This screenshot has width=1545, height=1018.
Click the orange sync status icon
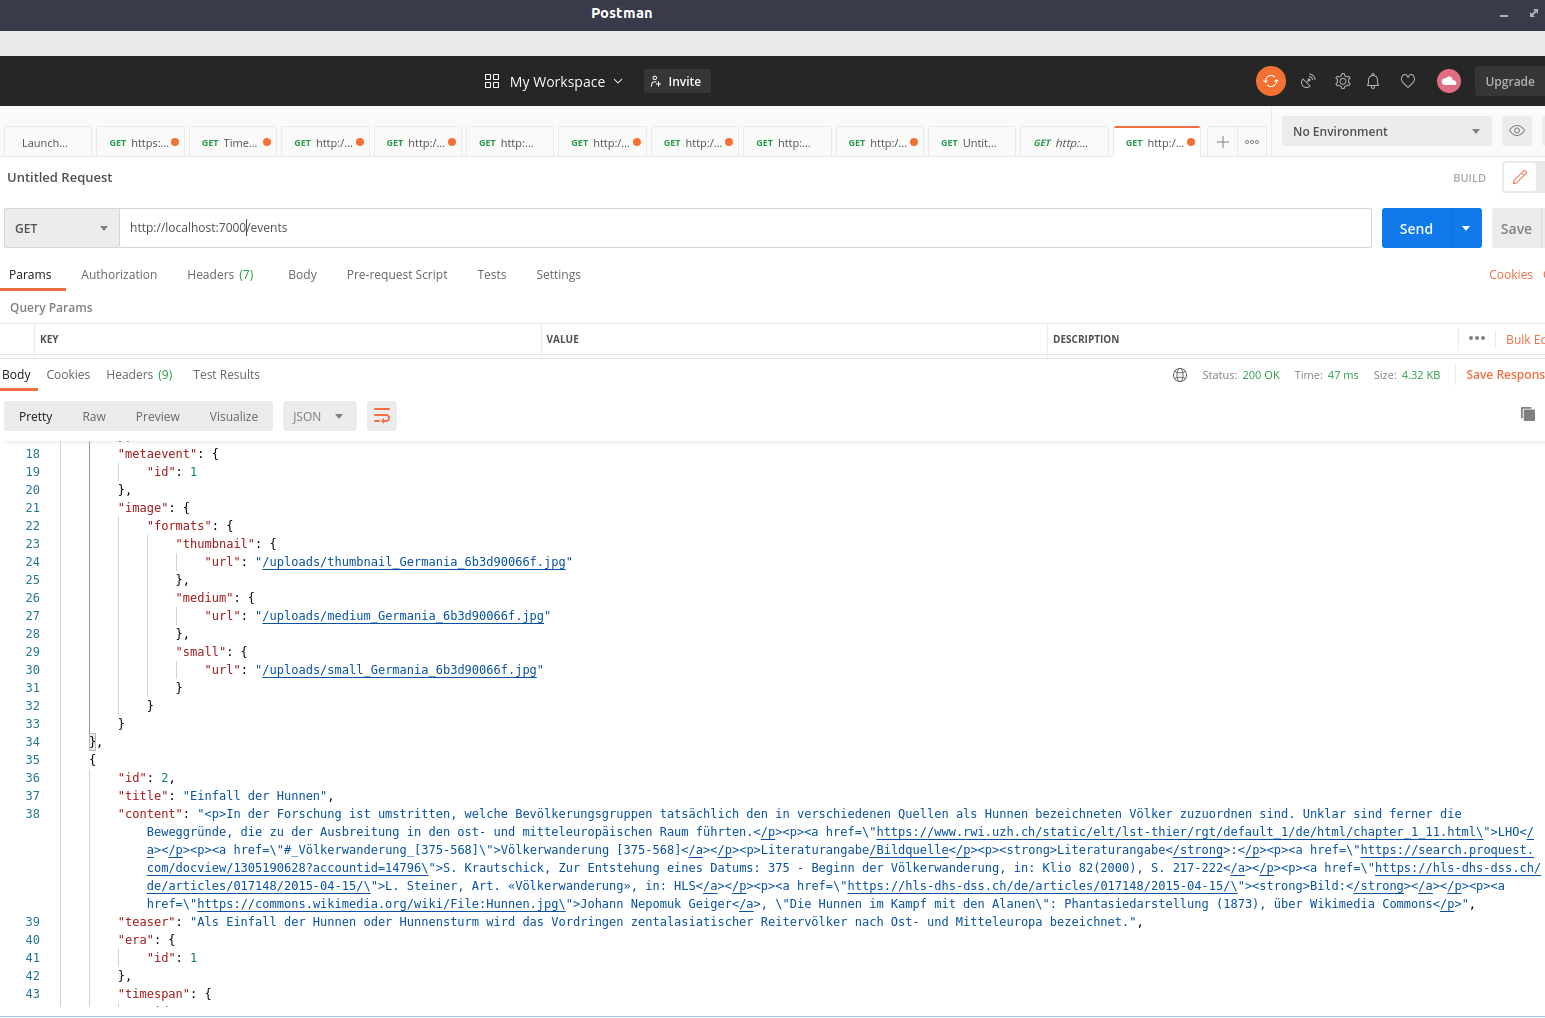[1270, 81]
